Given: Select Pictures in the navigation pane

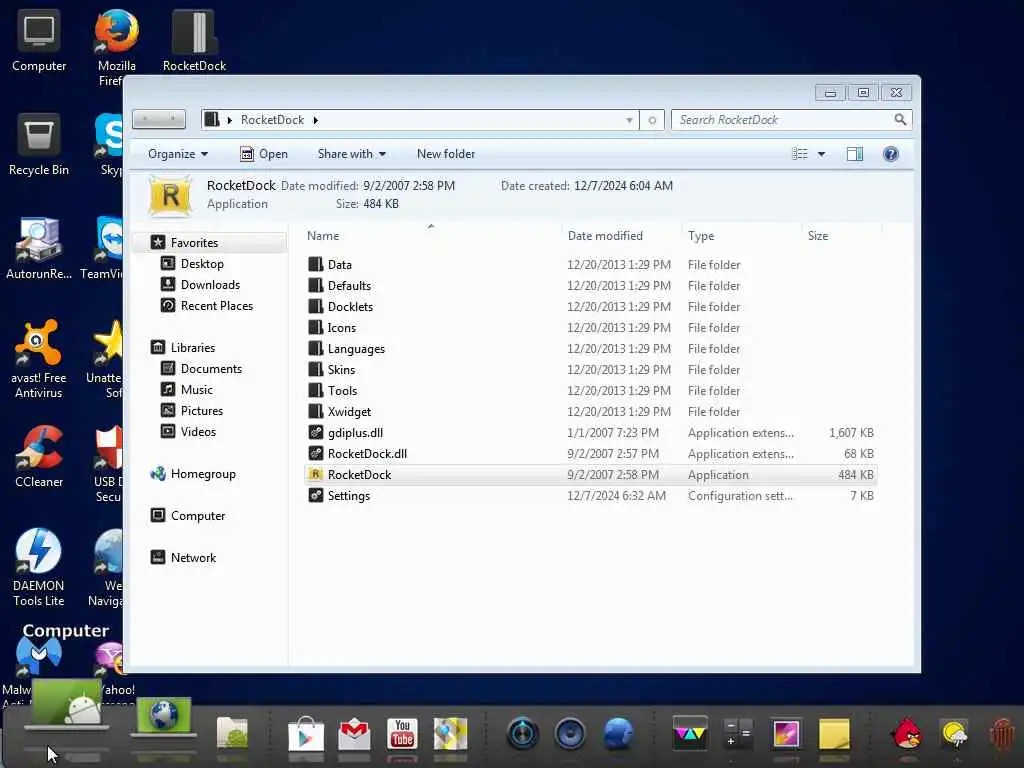Looking at the screenshot, I should point(193,411).
